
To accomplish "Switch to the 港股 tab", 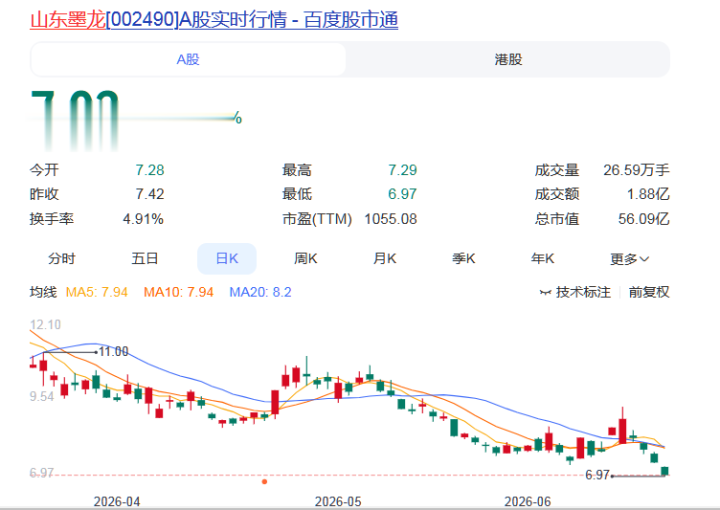I will (x=508, y=59).
